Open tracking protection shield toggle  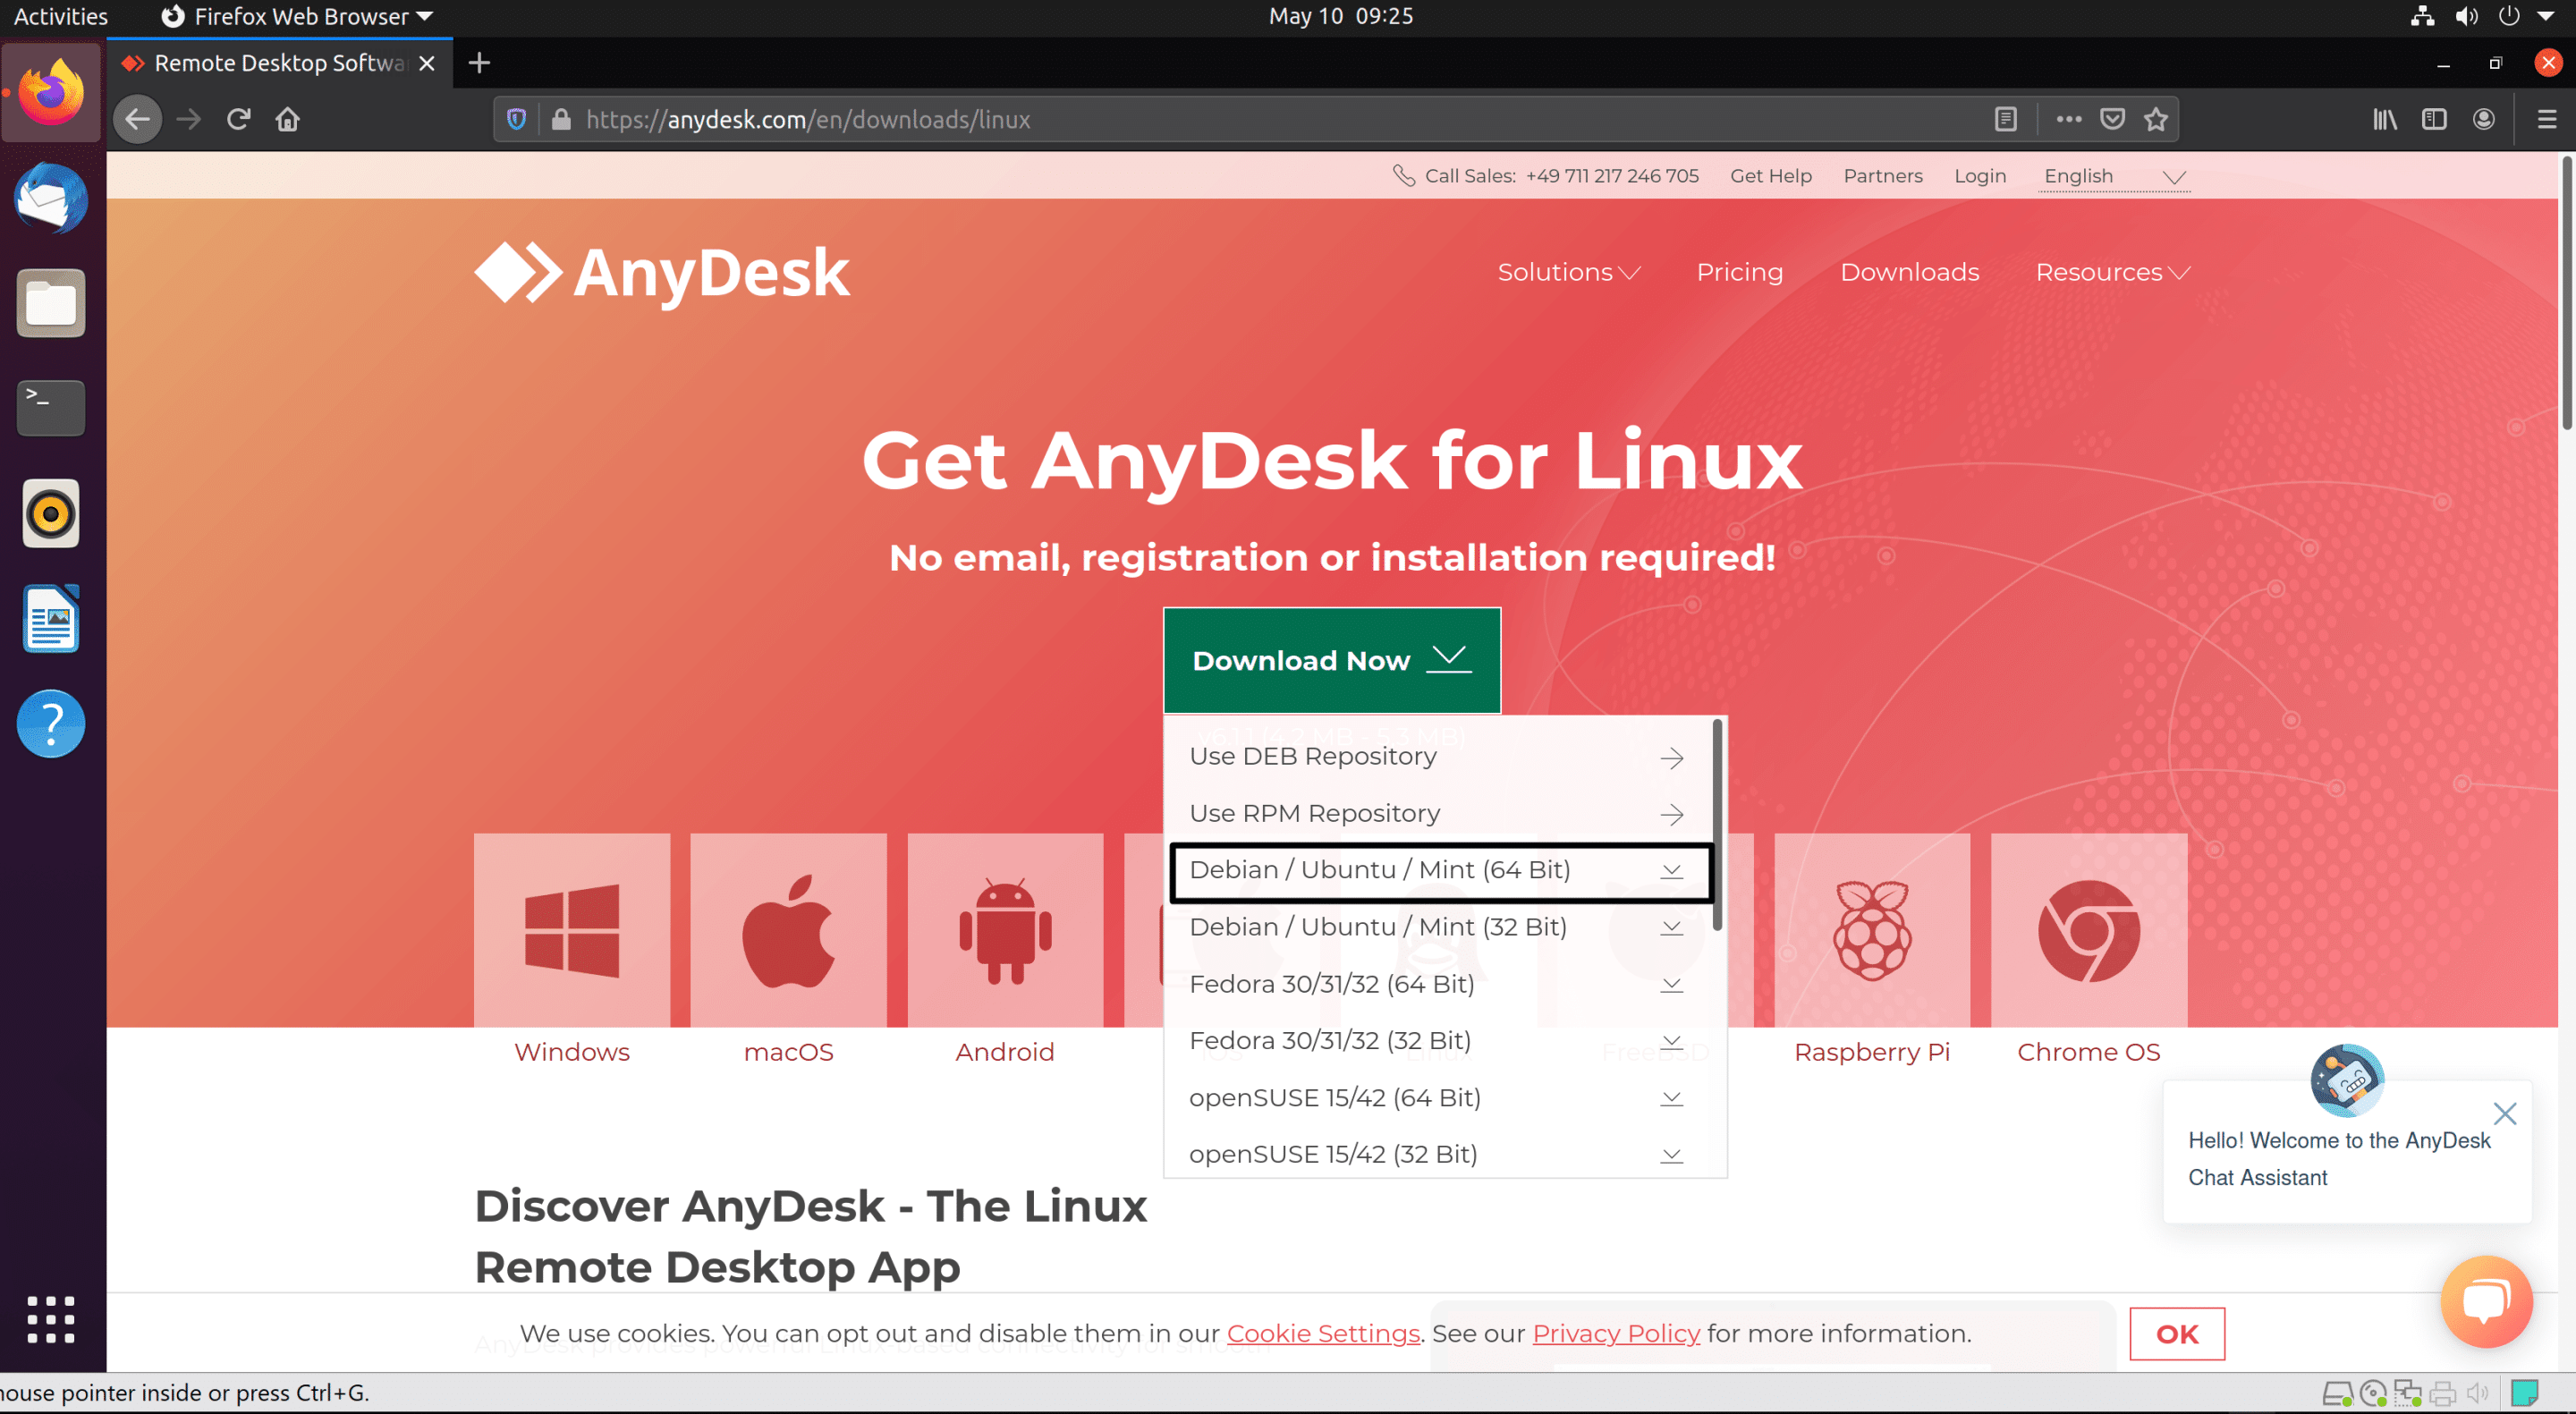click(x=516, y=119)
